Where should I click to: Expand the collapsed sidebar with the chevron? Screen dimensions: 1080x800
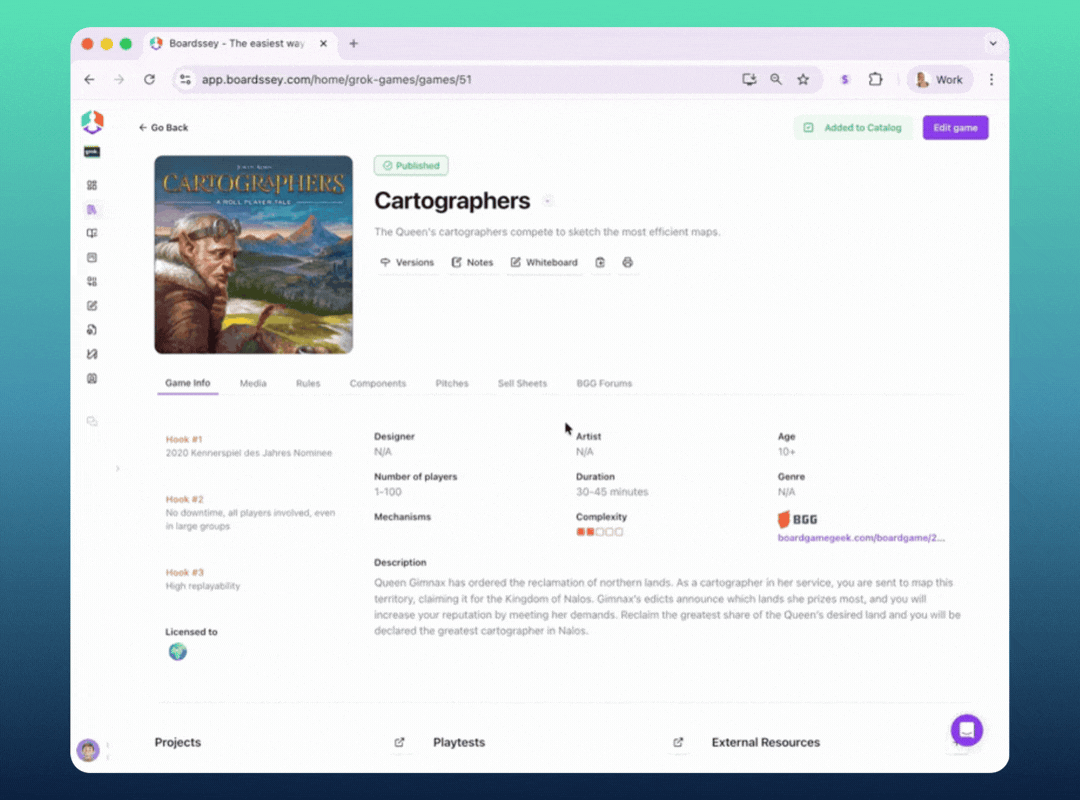(117, 468)
